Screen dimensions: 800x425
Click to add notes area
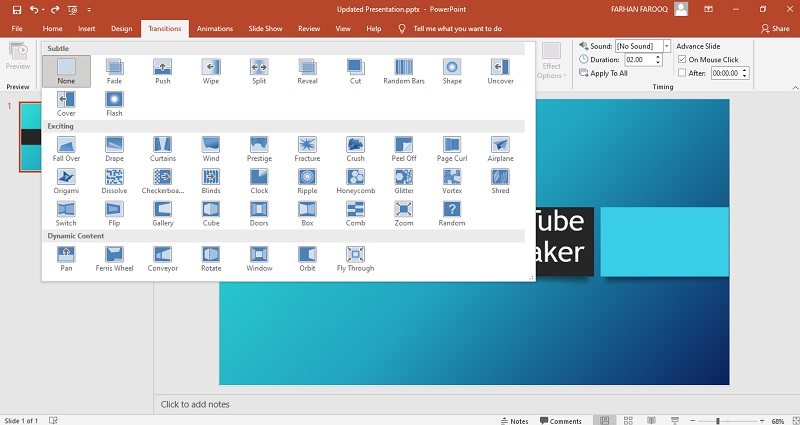point(195,404)
